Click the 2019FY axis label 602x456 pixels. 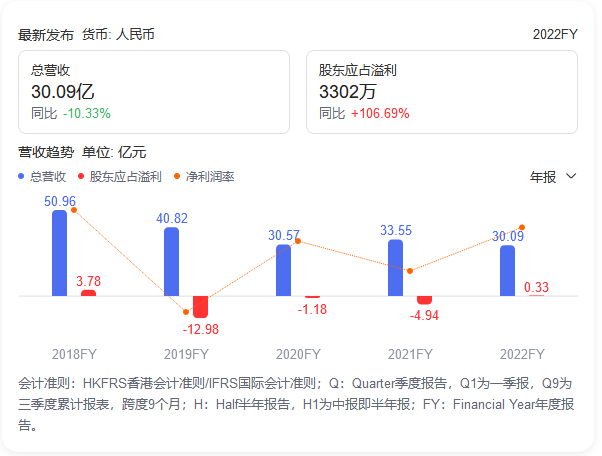pos(186,354)
